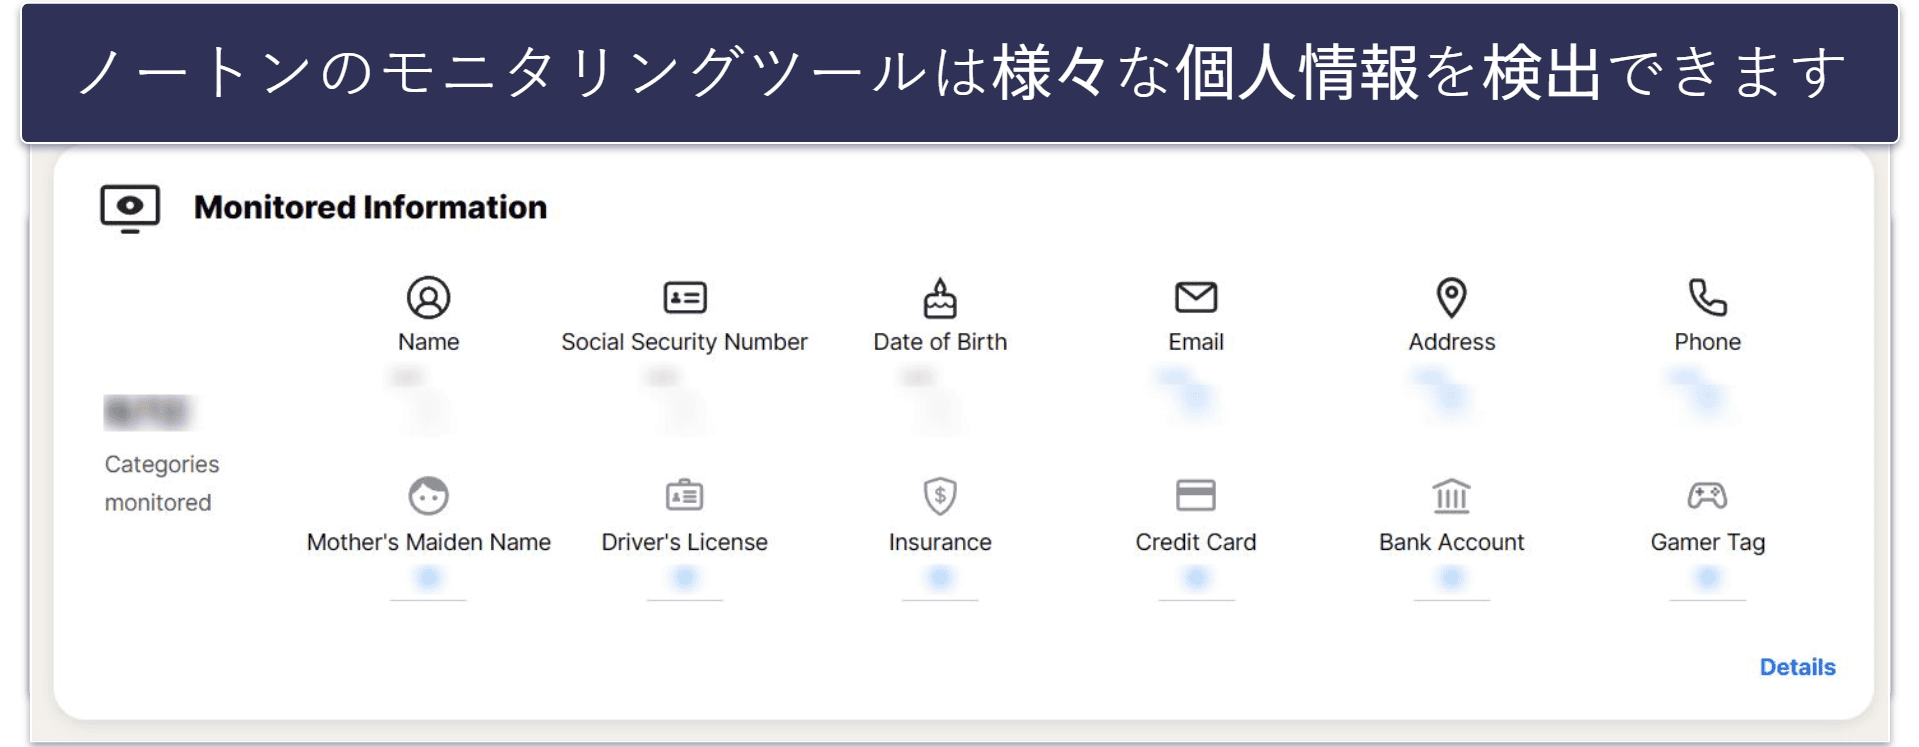Click the blue indicator under Gamer Tag
This screenshot has width=1919, height=747.
coord(1708,578)
